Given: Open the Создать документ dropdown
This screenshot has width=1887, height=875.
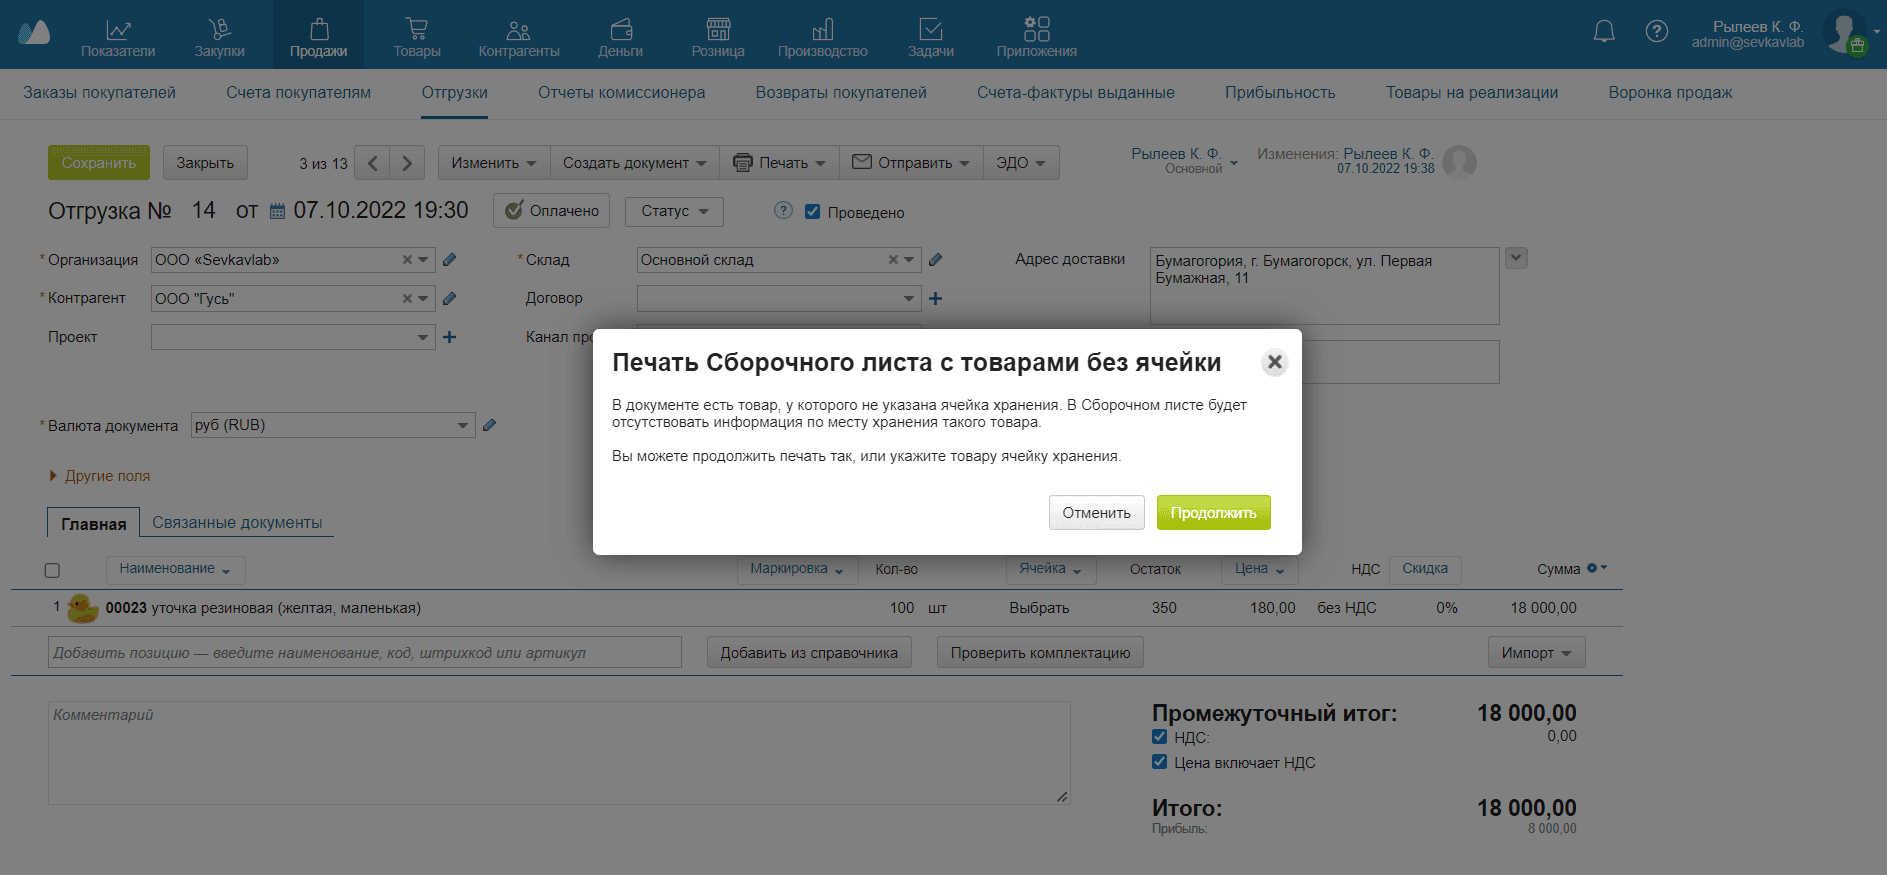Looking at the screenshot, I should point(634,163).
